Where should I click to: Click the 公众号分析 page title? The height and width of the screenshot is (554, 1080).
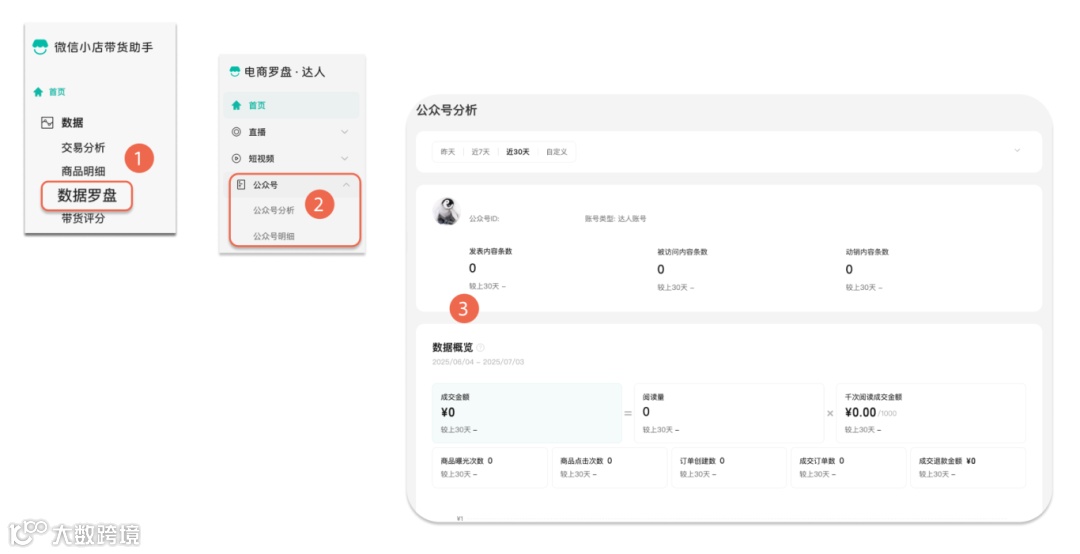coord(446,110)
